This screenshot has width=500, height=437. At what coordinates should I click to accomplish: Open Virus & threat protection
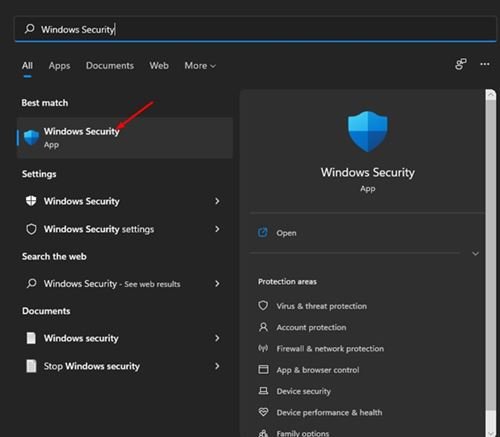point(321,306)
